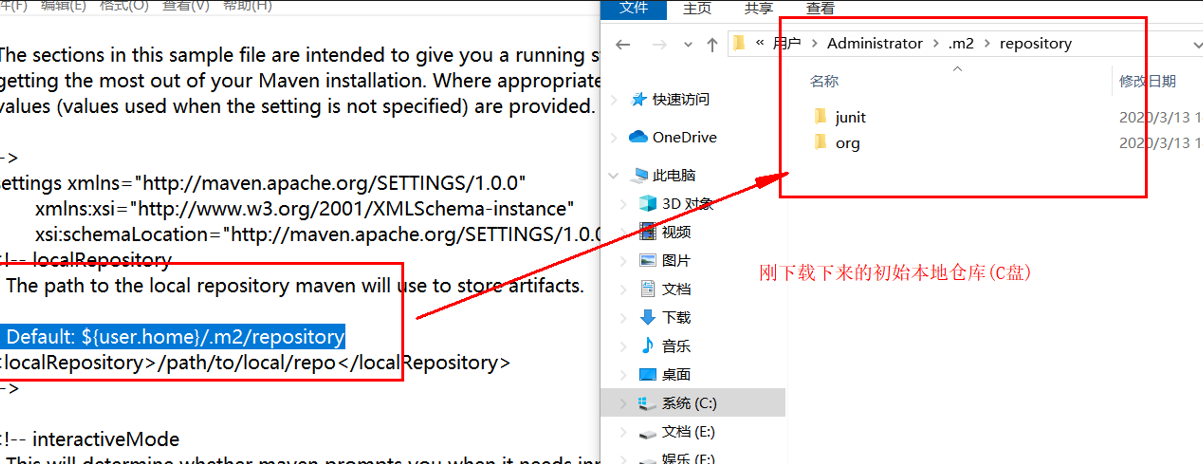Screen dimensions: 1203x464
Task: Open 快速访问 in navigation pane
Action: tap(681, 100)
